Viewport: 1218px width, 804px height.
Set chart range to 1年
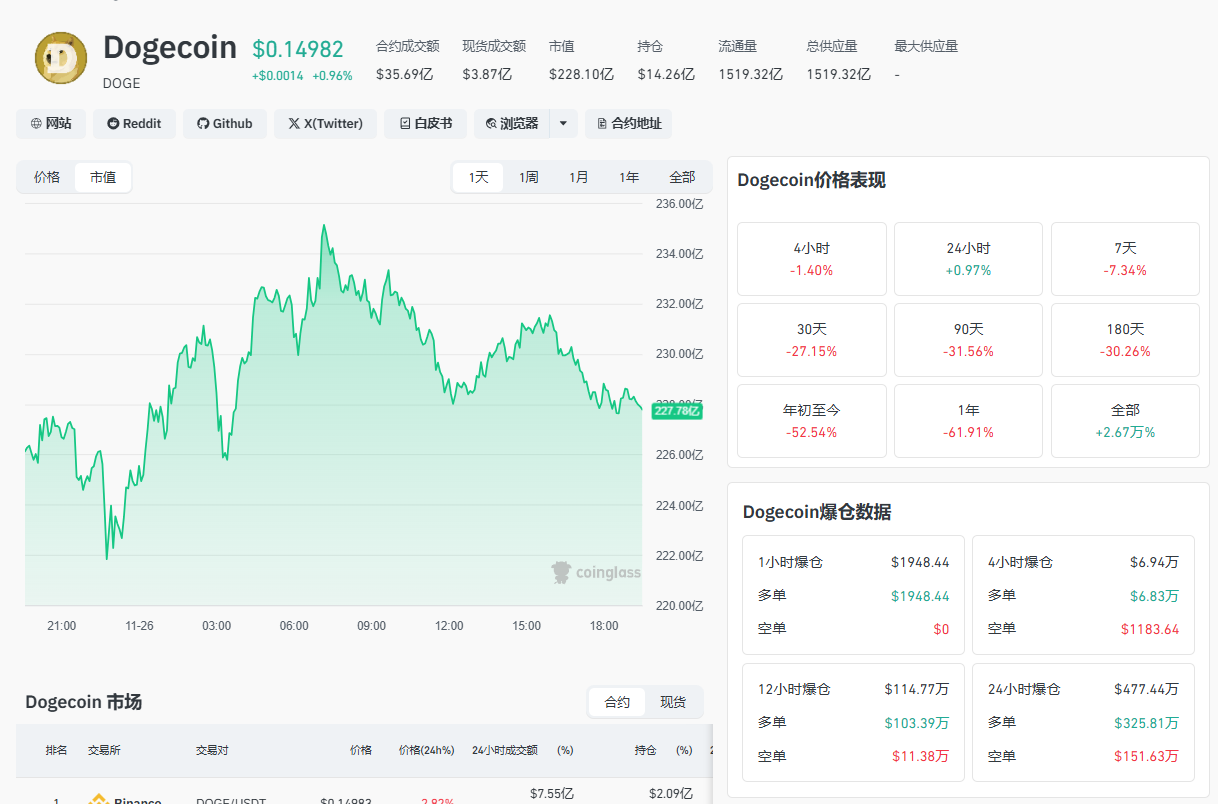(x=629, y=177)
